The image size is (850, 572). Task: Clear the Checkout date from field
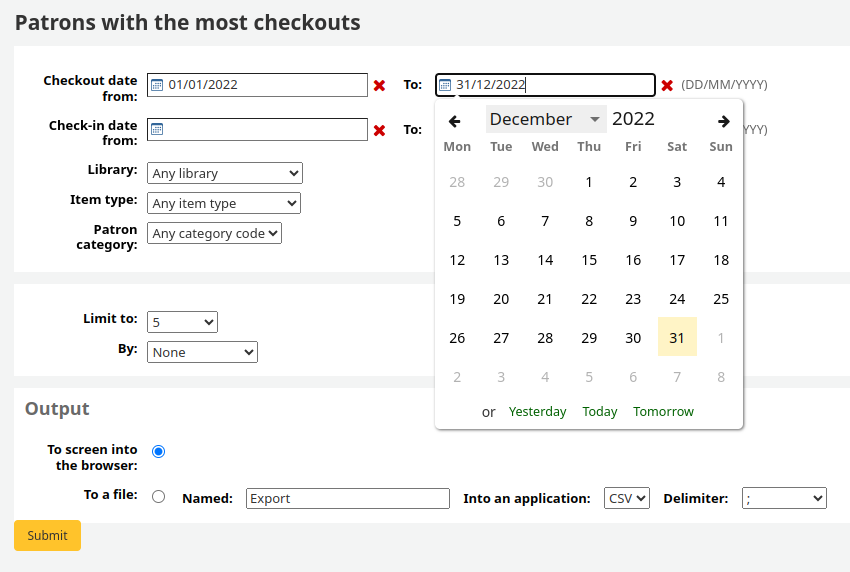[379, 86]
